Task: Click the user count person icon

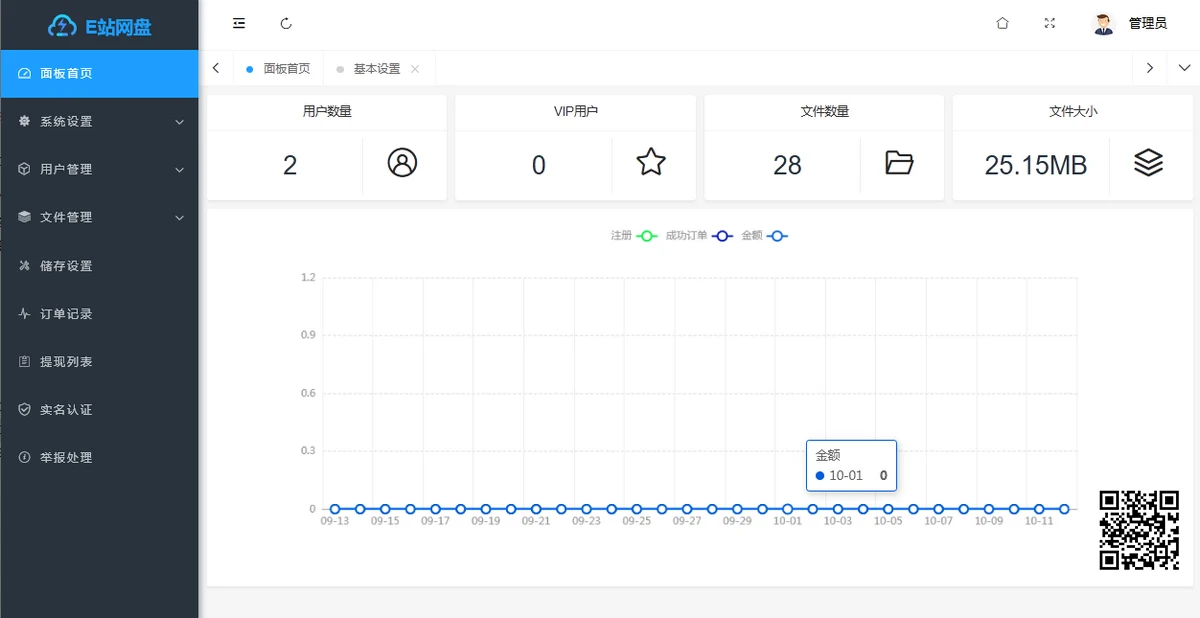Action: click(x=402, y=163)
